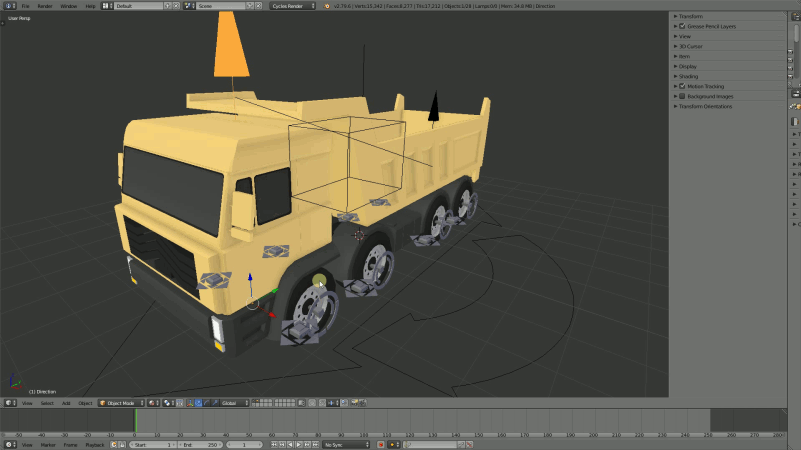The image size is (801, 450).
Task: Click the Default screen layout name field
Action: (x=138, y=6)
